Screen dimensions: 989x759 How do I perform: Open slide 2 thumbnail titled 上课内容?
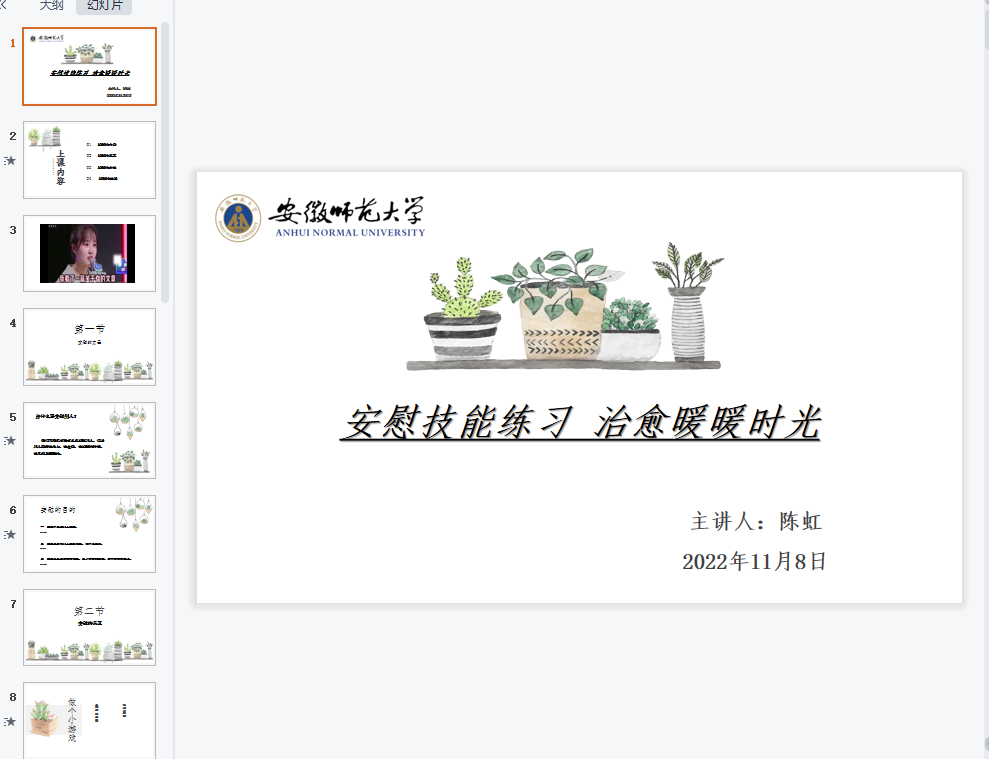point(90,160)
